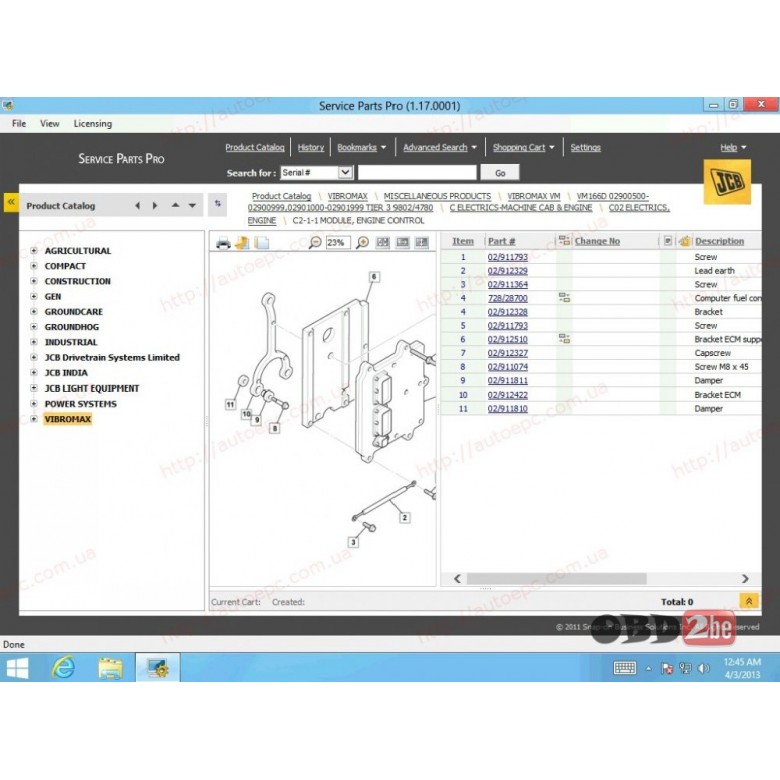780x780 pixels.
Task: Click the yellow icon beside the Description header
Action: tap(684, 241)
